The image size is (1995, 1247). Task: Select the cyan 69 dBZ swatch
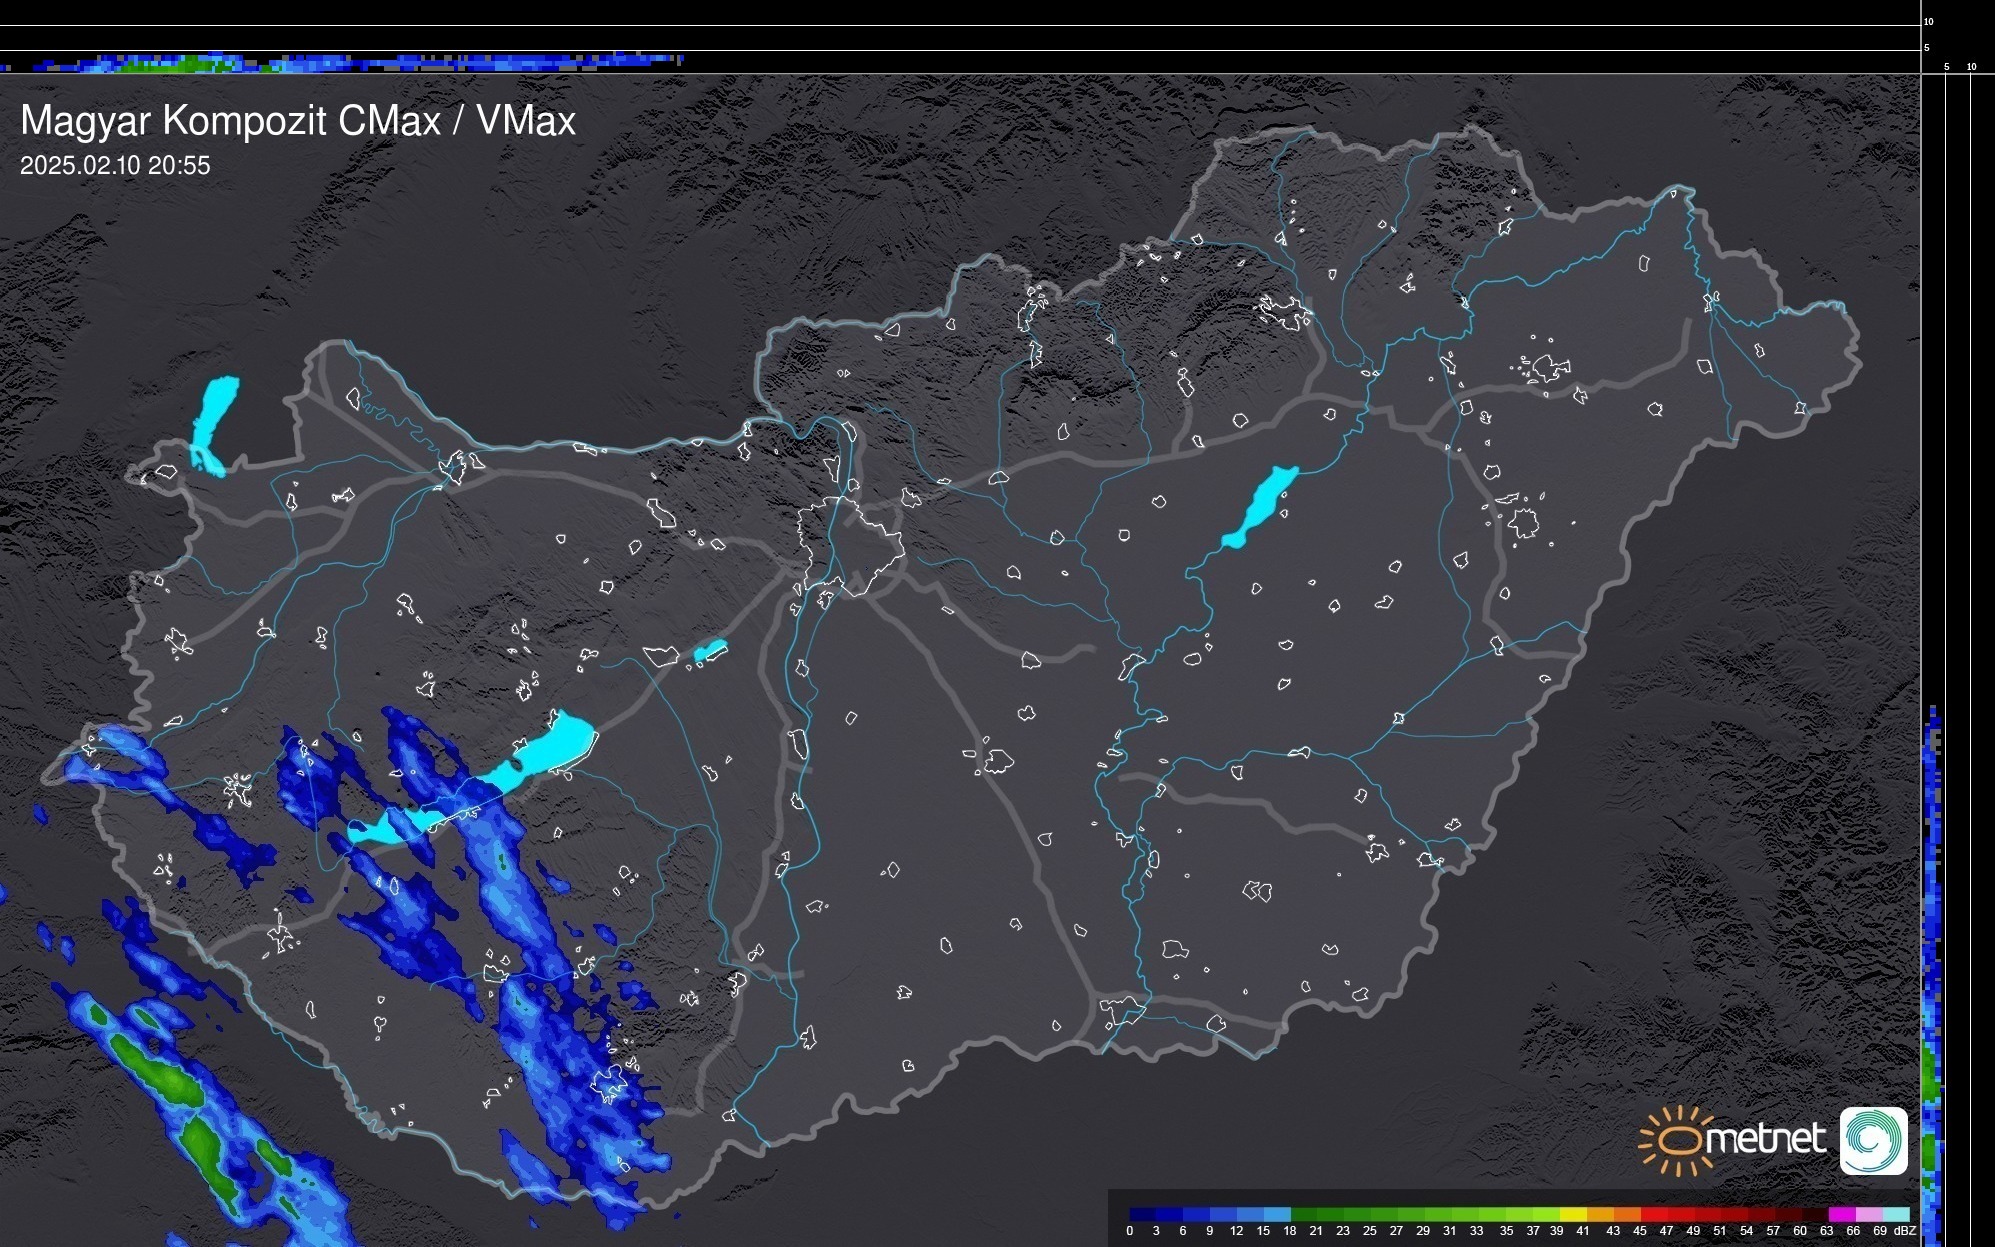tap(1897, 1214)
